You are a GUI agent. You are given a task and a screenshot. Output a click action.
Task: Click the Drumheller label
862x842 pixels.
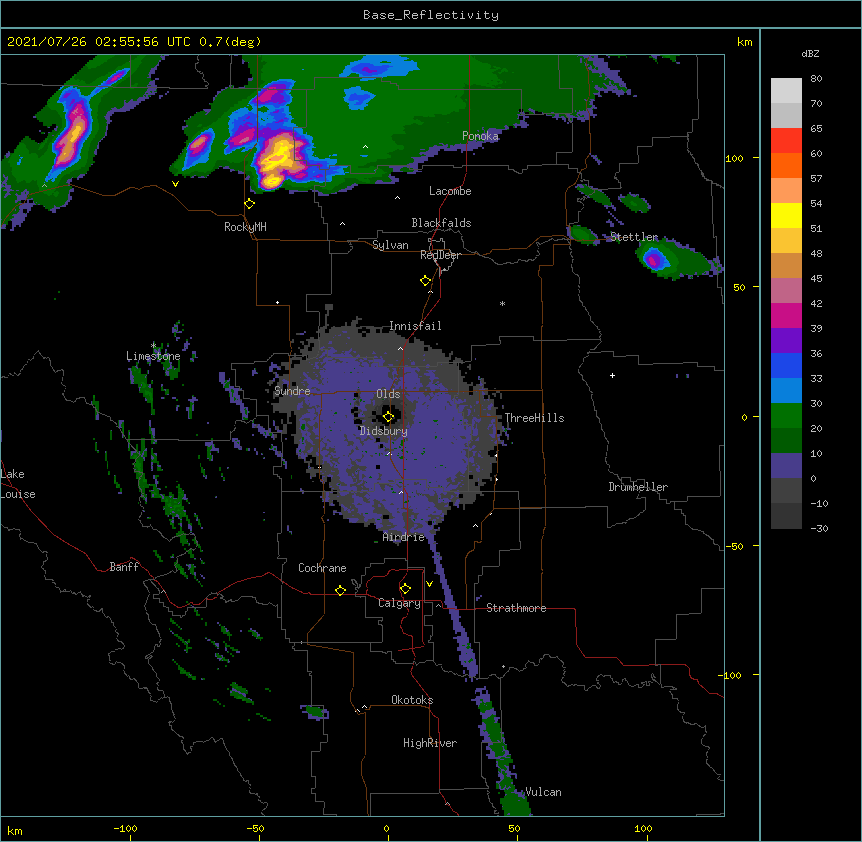638,487
